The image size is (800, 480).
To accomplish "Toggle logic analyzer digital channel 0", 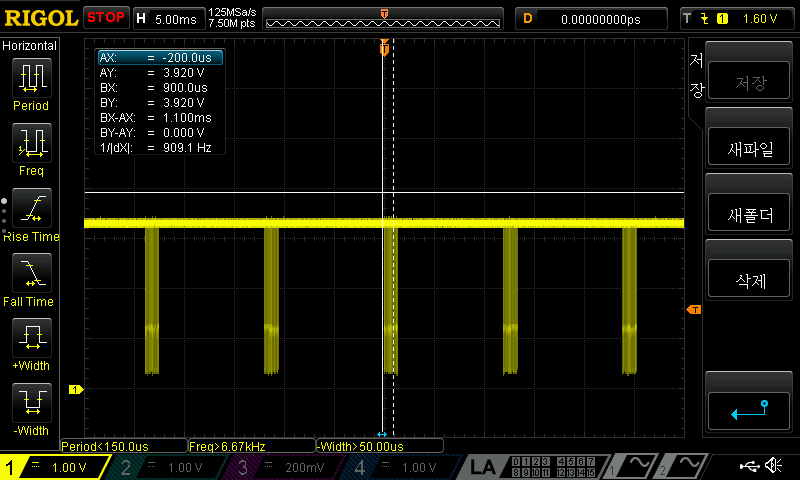I will point(516,462).
